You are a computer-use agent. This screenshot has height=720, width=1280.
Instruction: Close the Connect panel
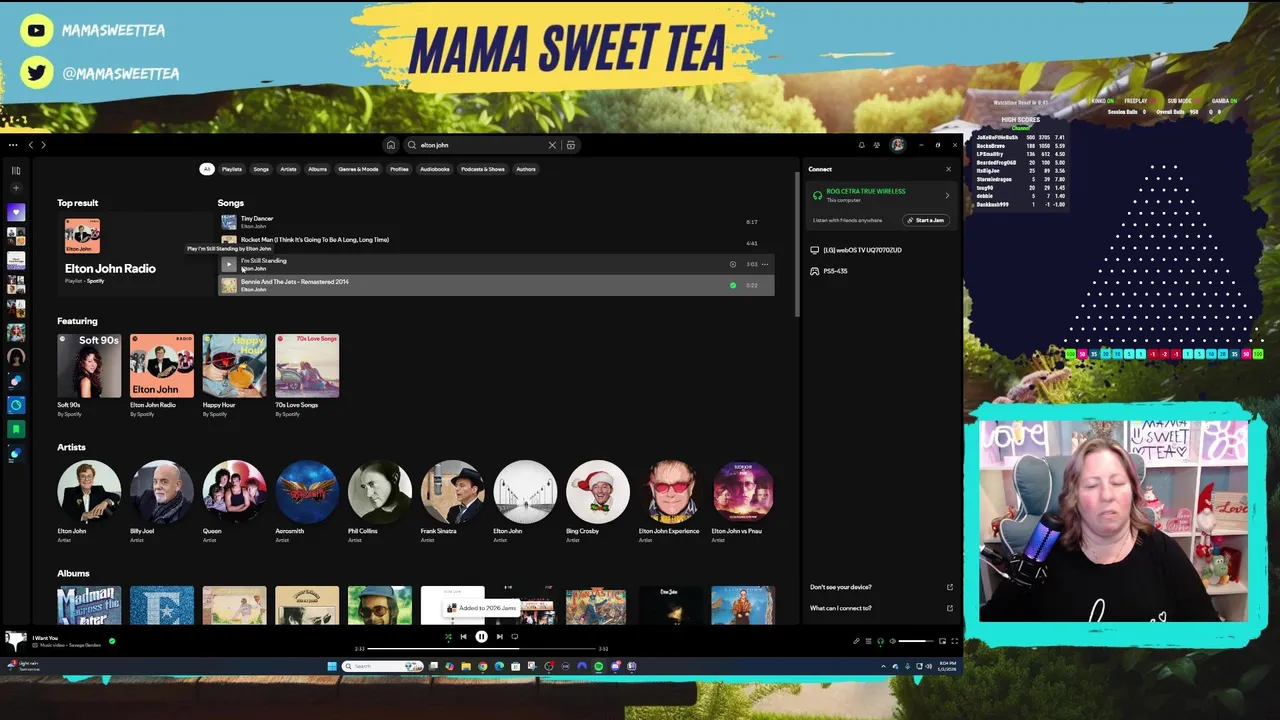pos(948,169)
